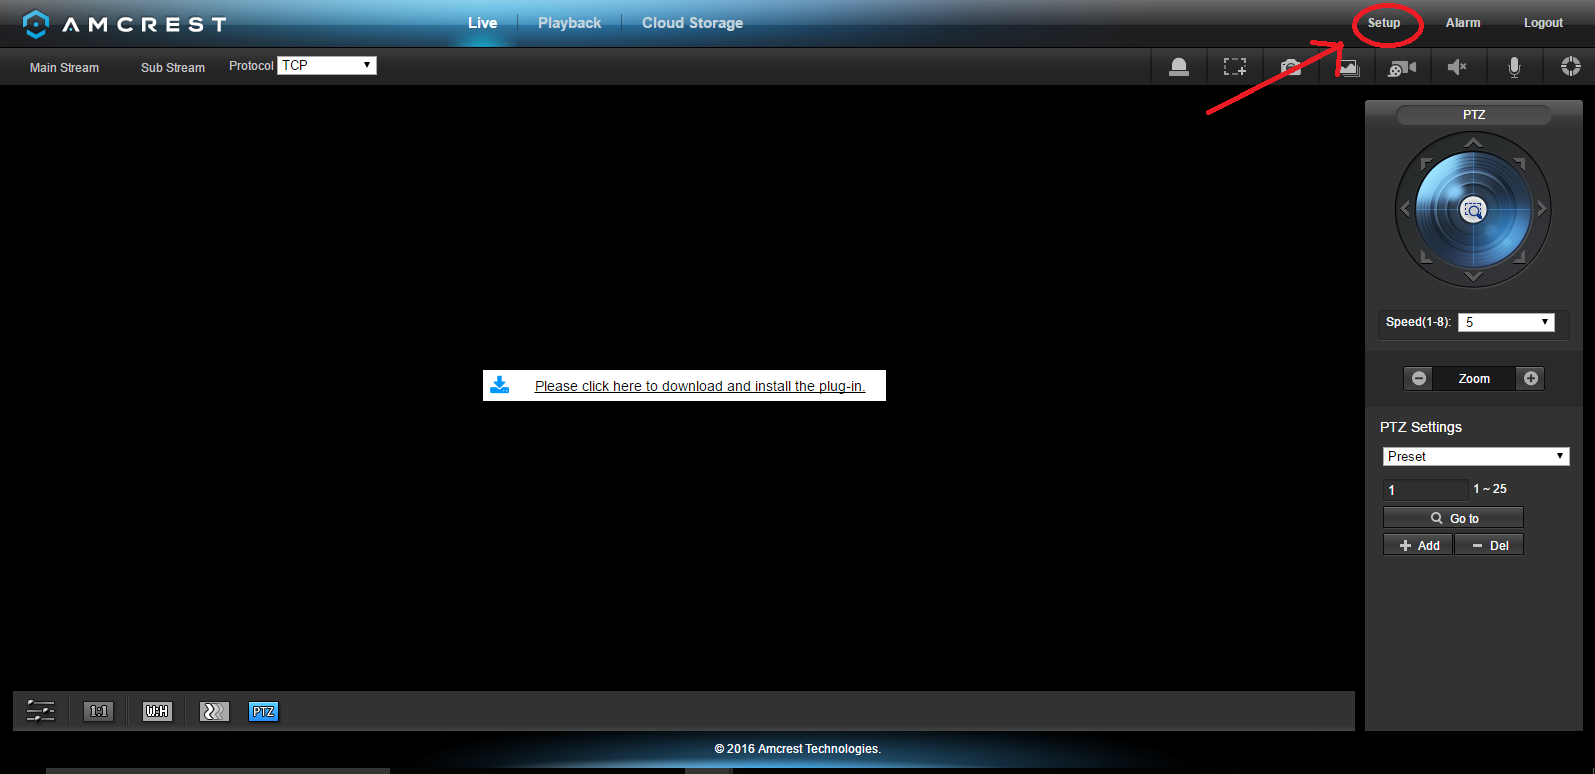Expand the PTZ Speed dropdown

(x=1506, y=322)
